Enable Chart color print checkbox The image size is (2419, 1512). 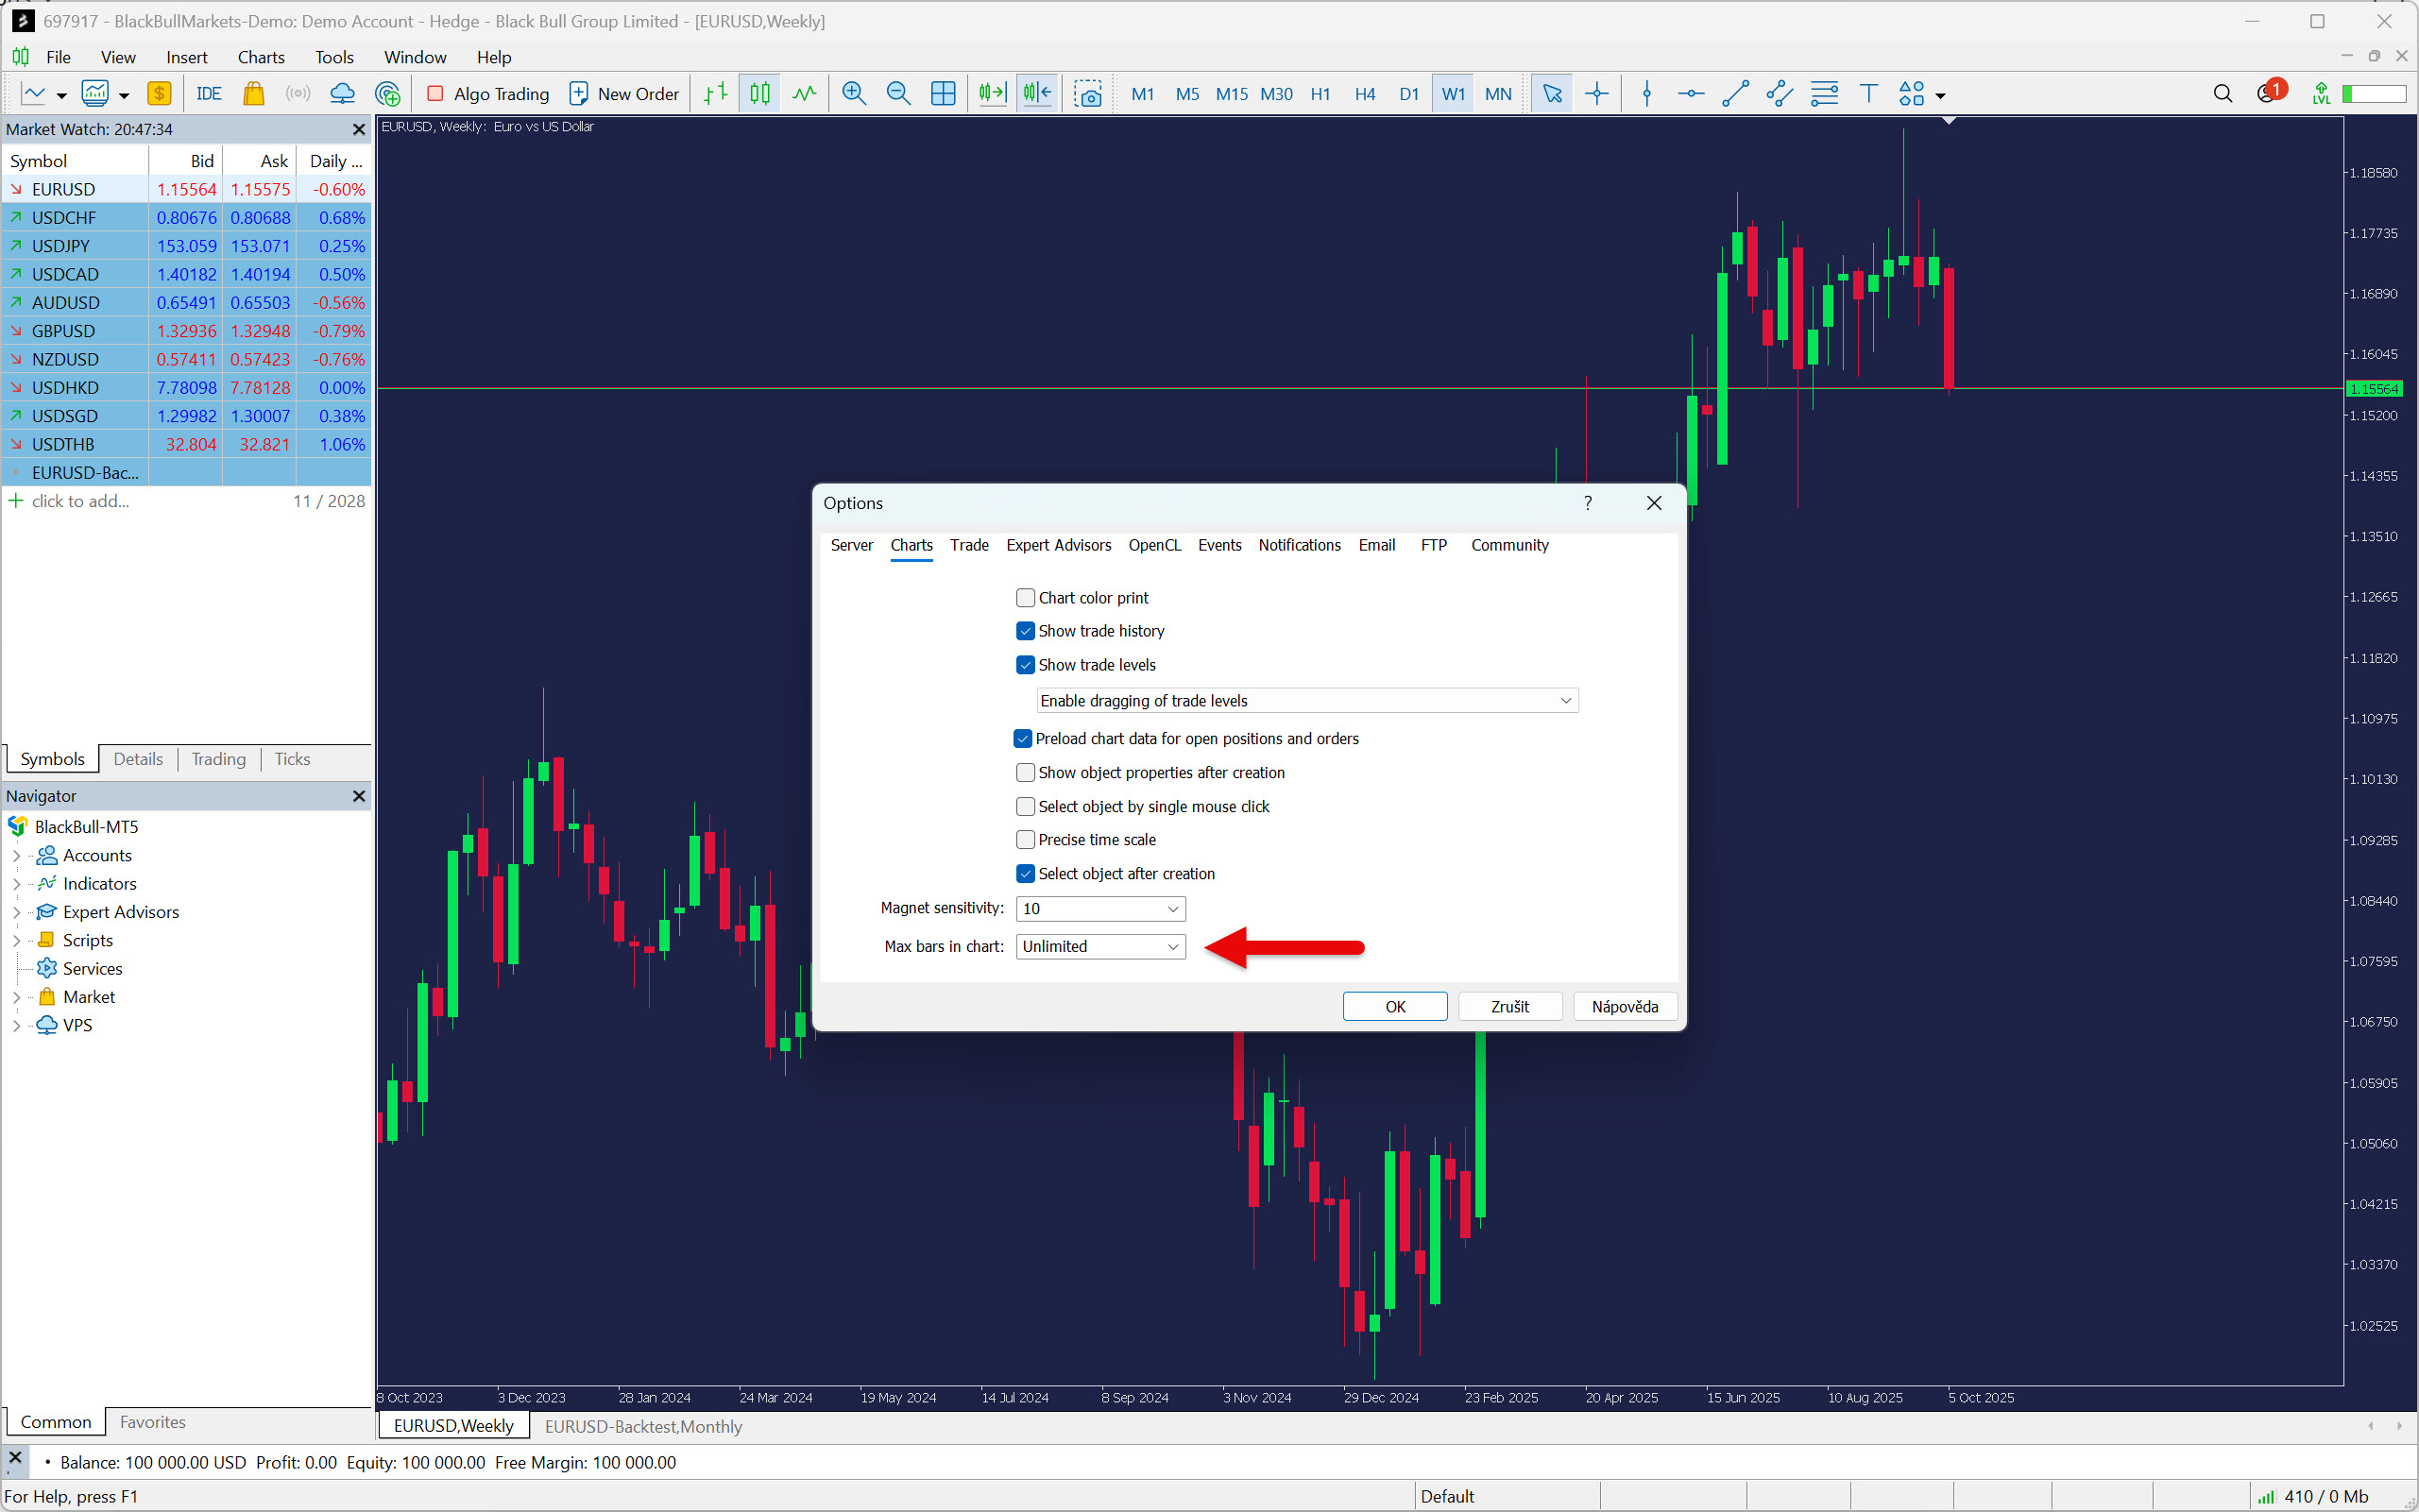pyautogui.click(x=1025, y=598)
